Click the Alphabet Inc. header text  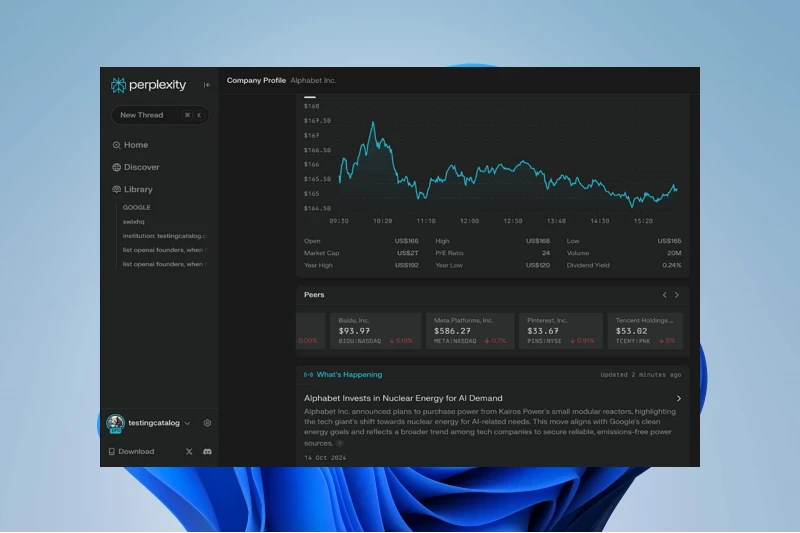313,81
